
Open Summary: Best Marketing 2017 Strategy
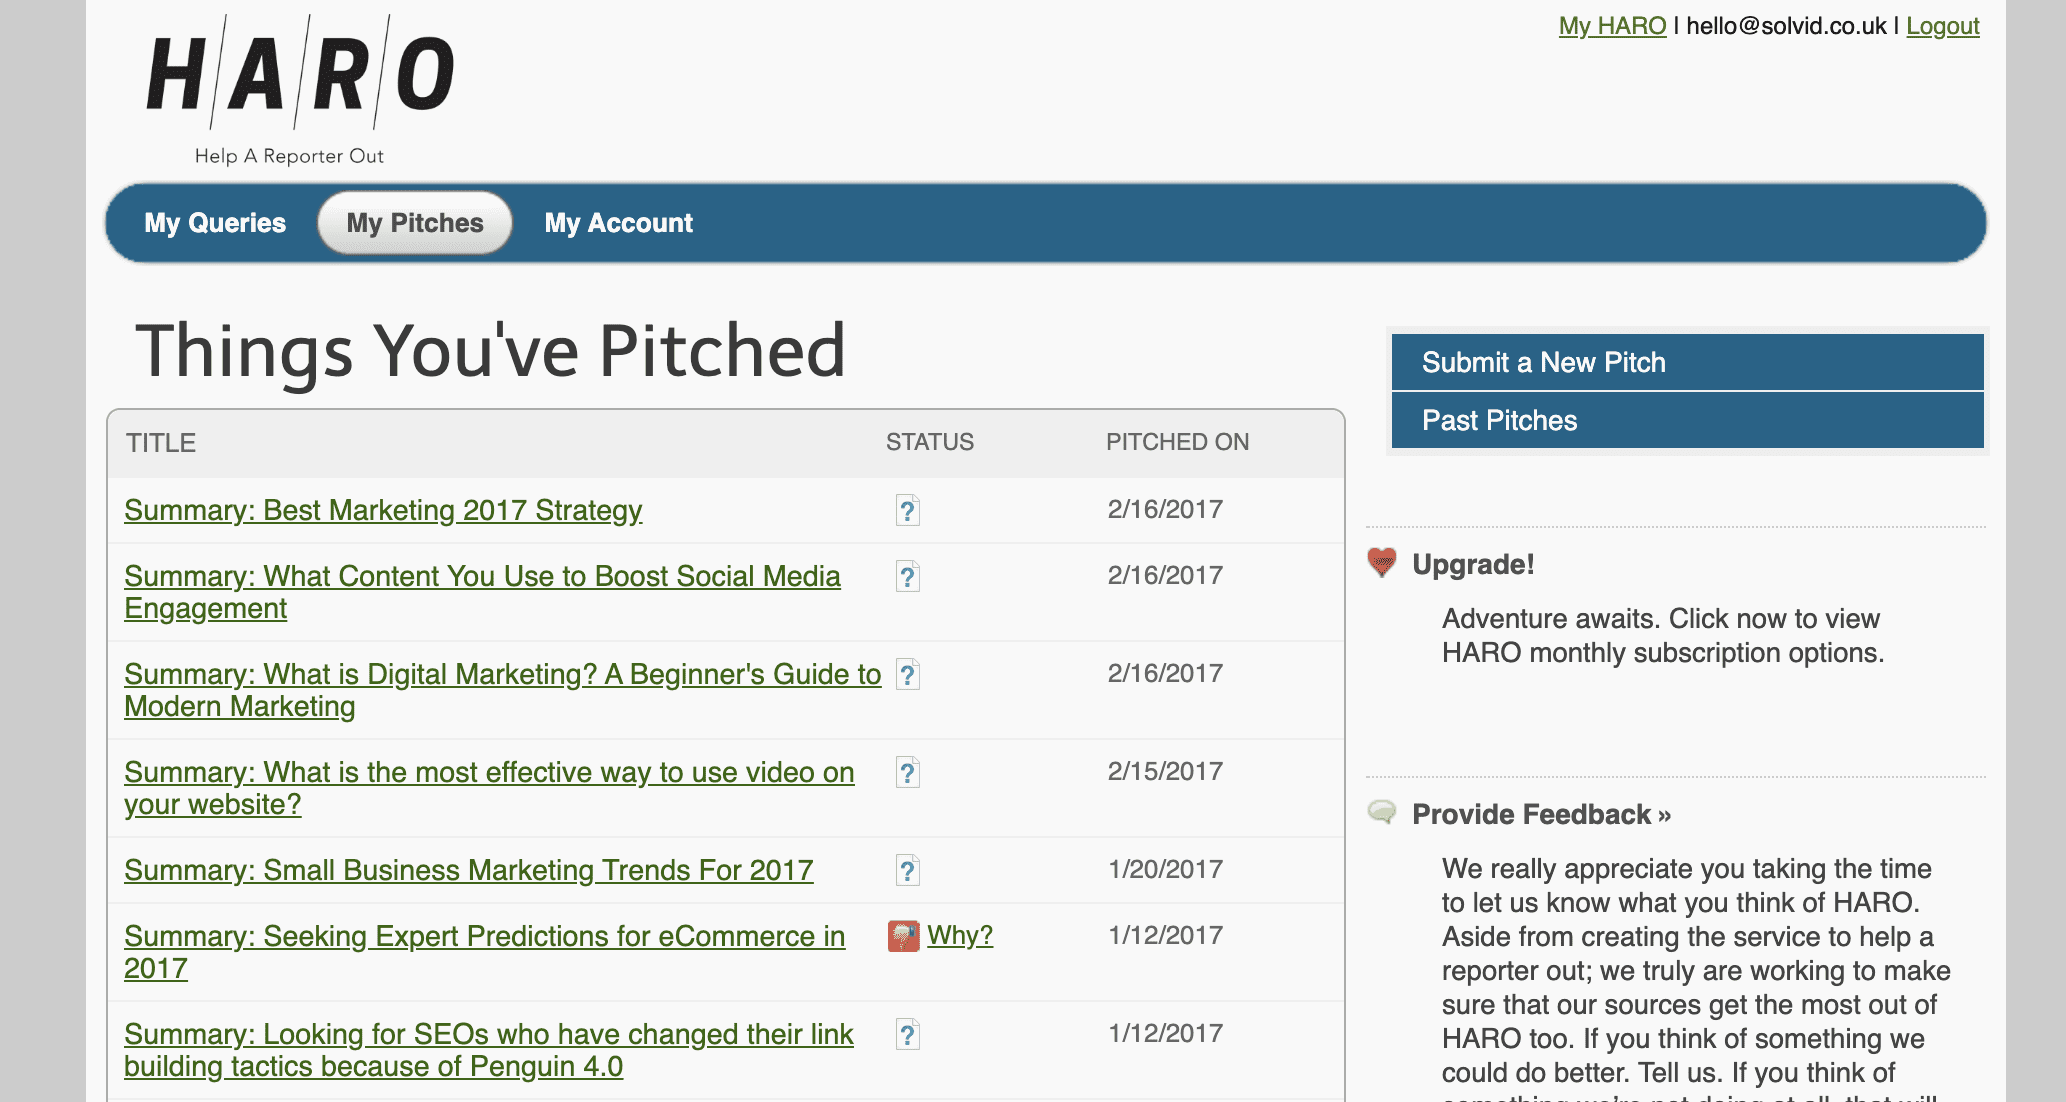click(x=383, y=510)
